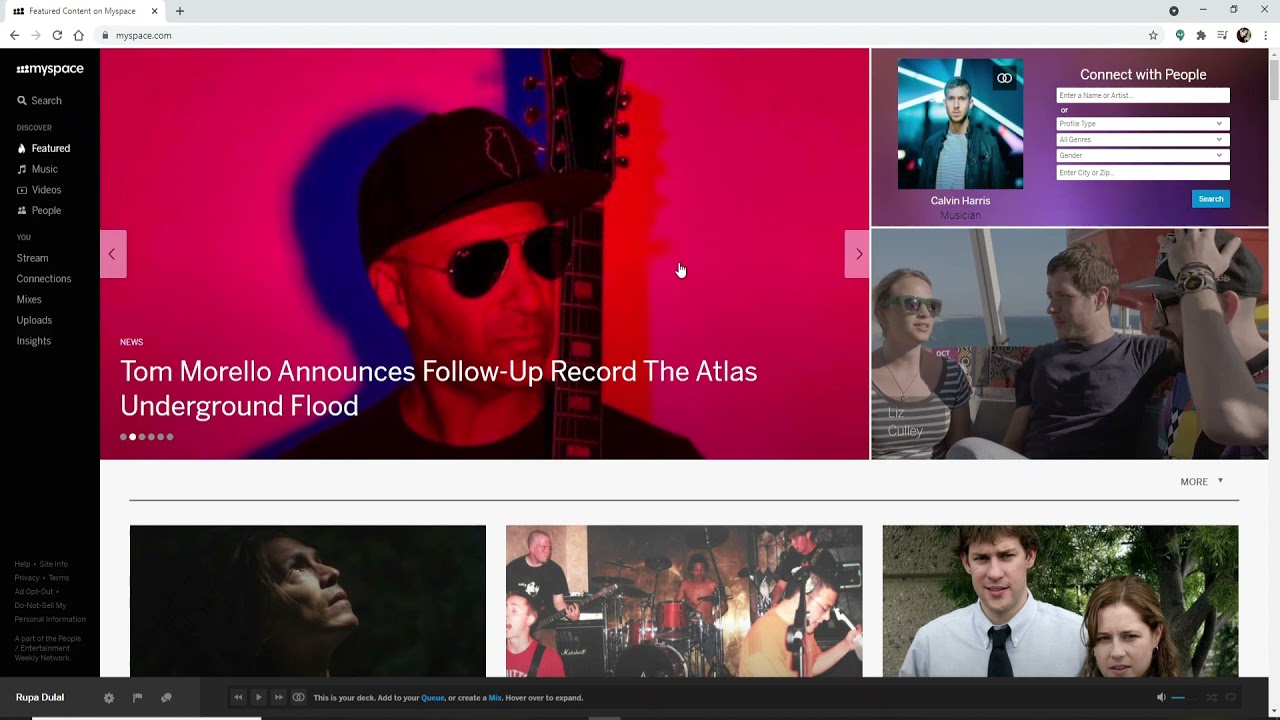Open Tom Morello Atlas Underground headline
The width and height of the screenshot is (1280, 720).
click(x=438, y=388)
